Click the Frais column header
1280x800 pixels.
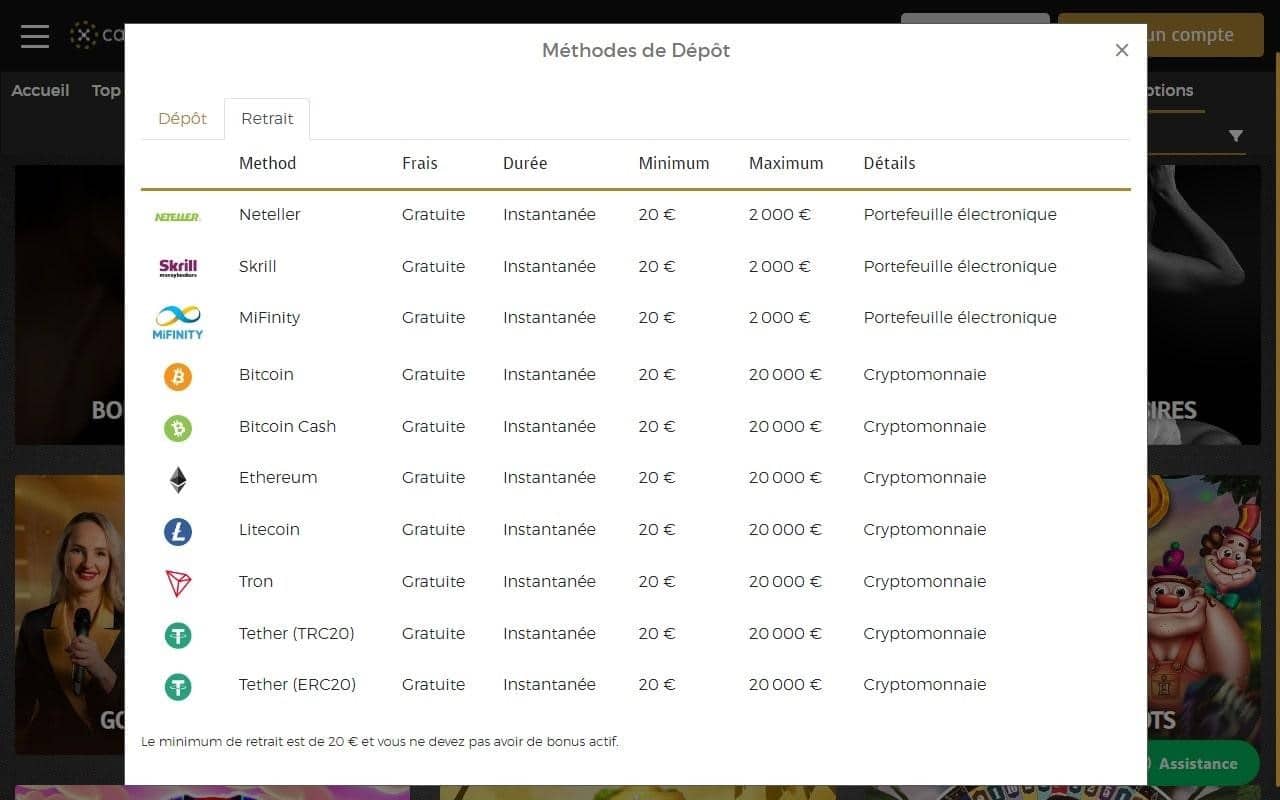point(420,163)
